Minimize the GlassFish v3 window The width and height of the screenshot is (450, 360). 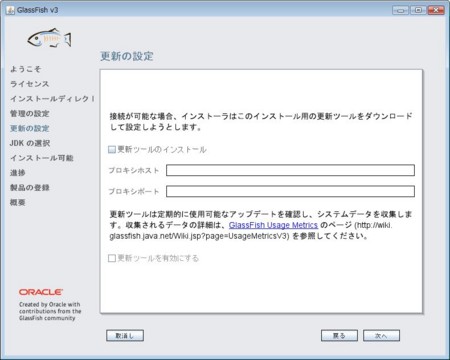400,10
